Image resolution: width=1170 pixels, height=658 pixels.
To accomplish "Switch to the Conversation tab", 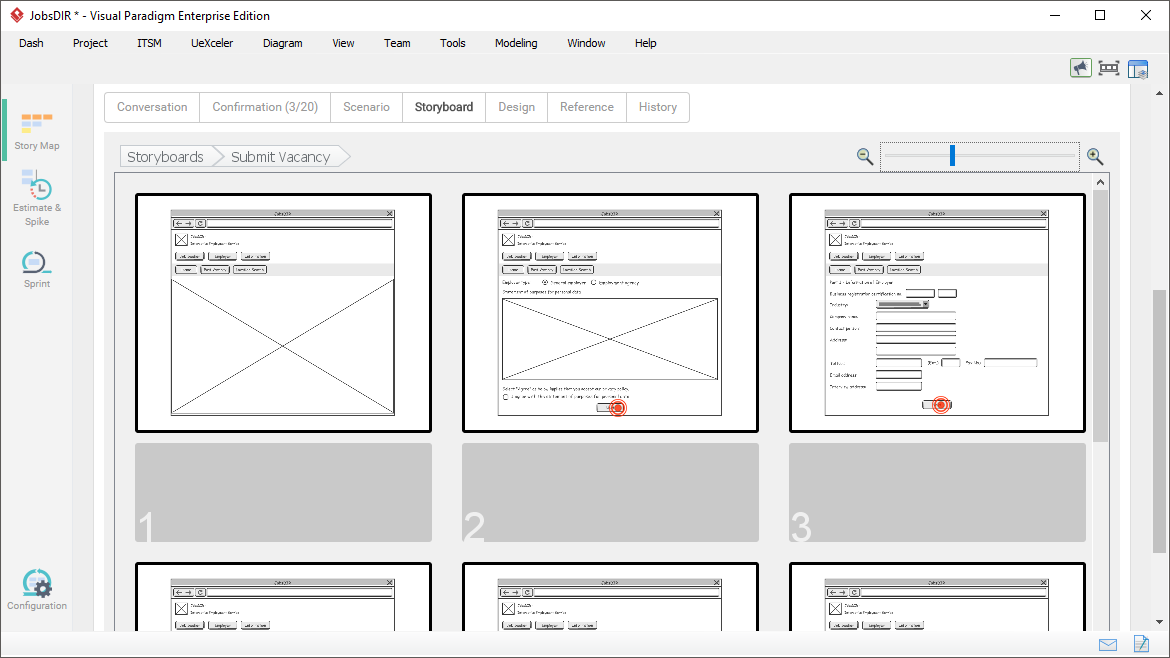I will (x=152, y=107).
